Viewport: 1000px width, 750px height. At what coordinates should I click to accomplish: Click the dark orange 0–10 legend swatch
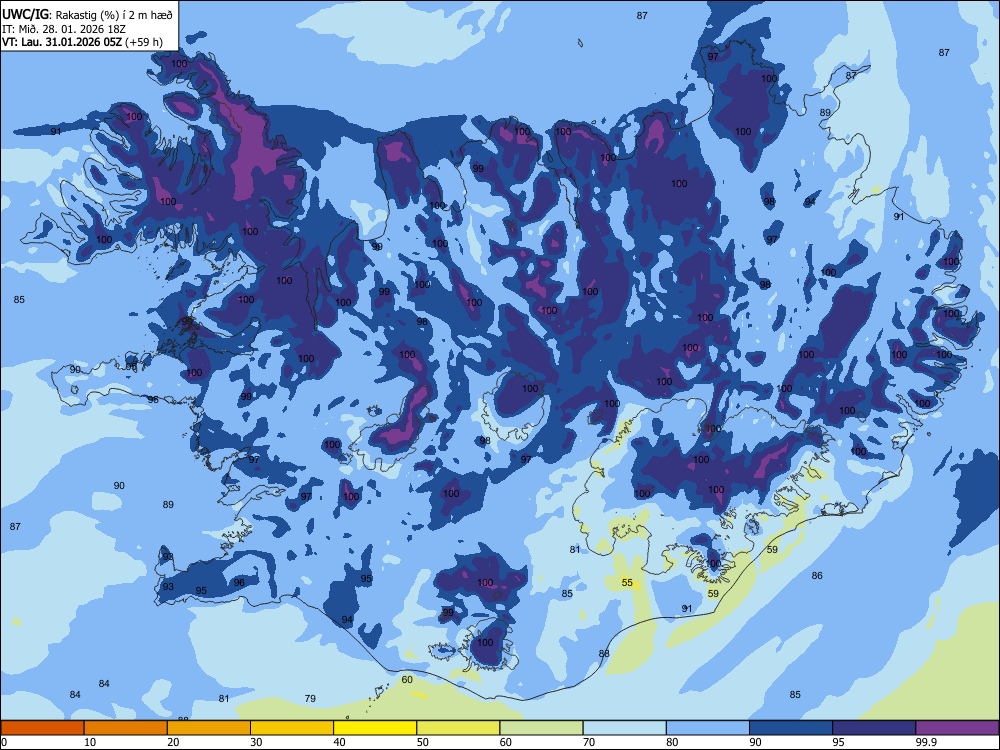(42, 728)
